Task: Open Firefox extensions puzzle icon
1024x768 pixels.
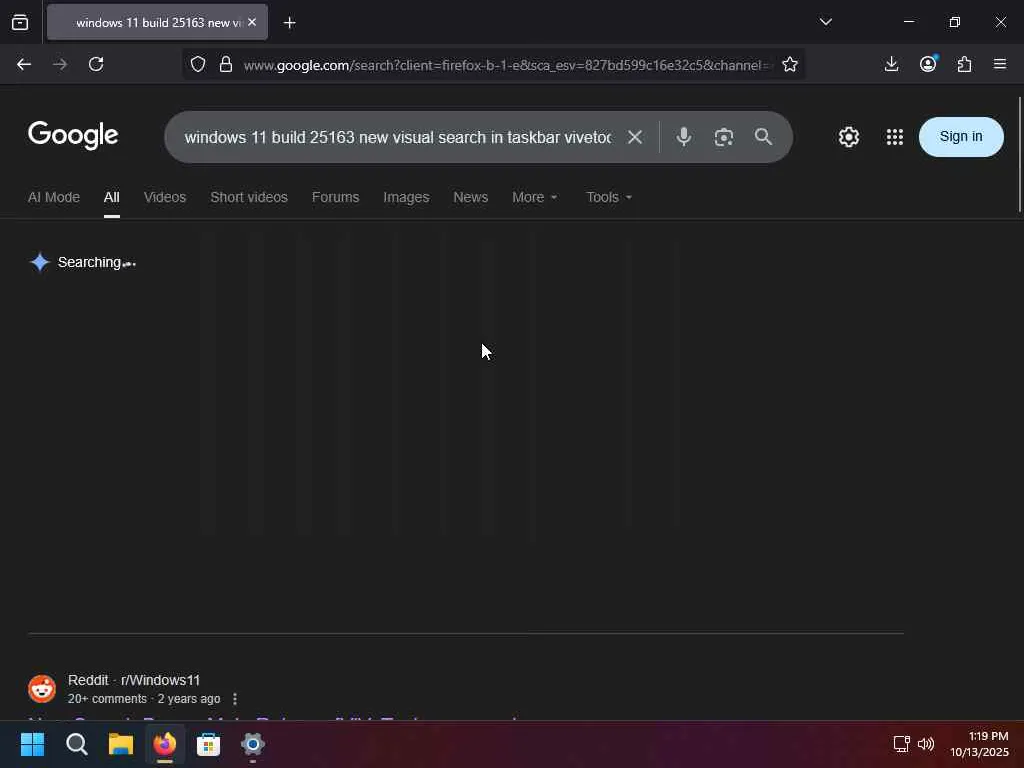Action: (964, 64)
